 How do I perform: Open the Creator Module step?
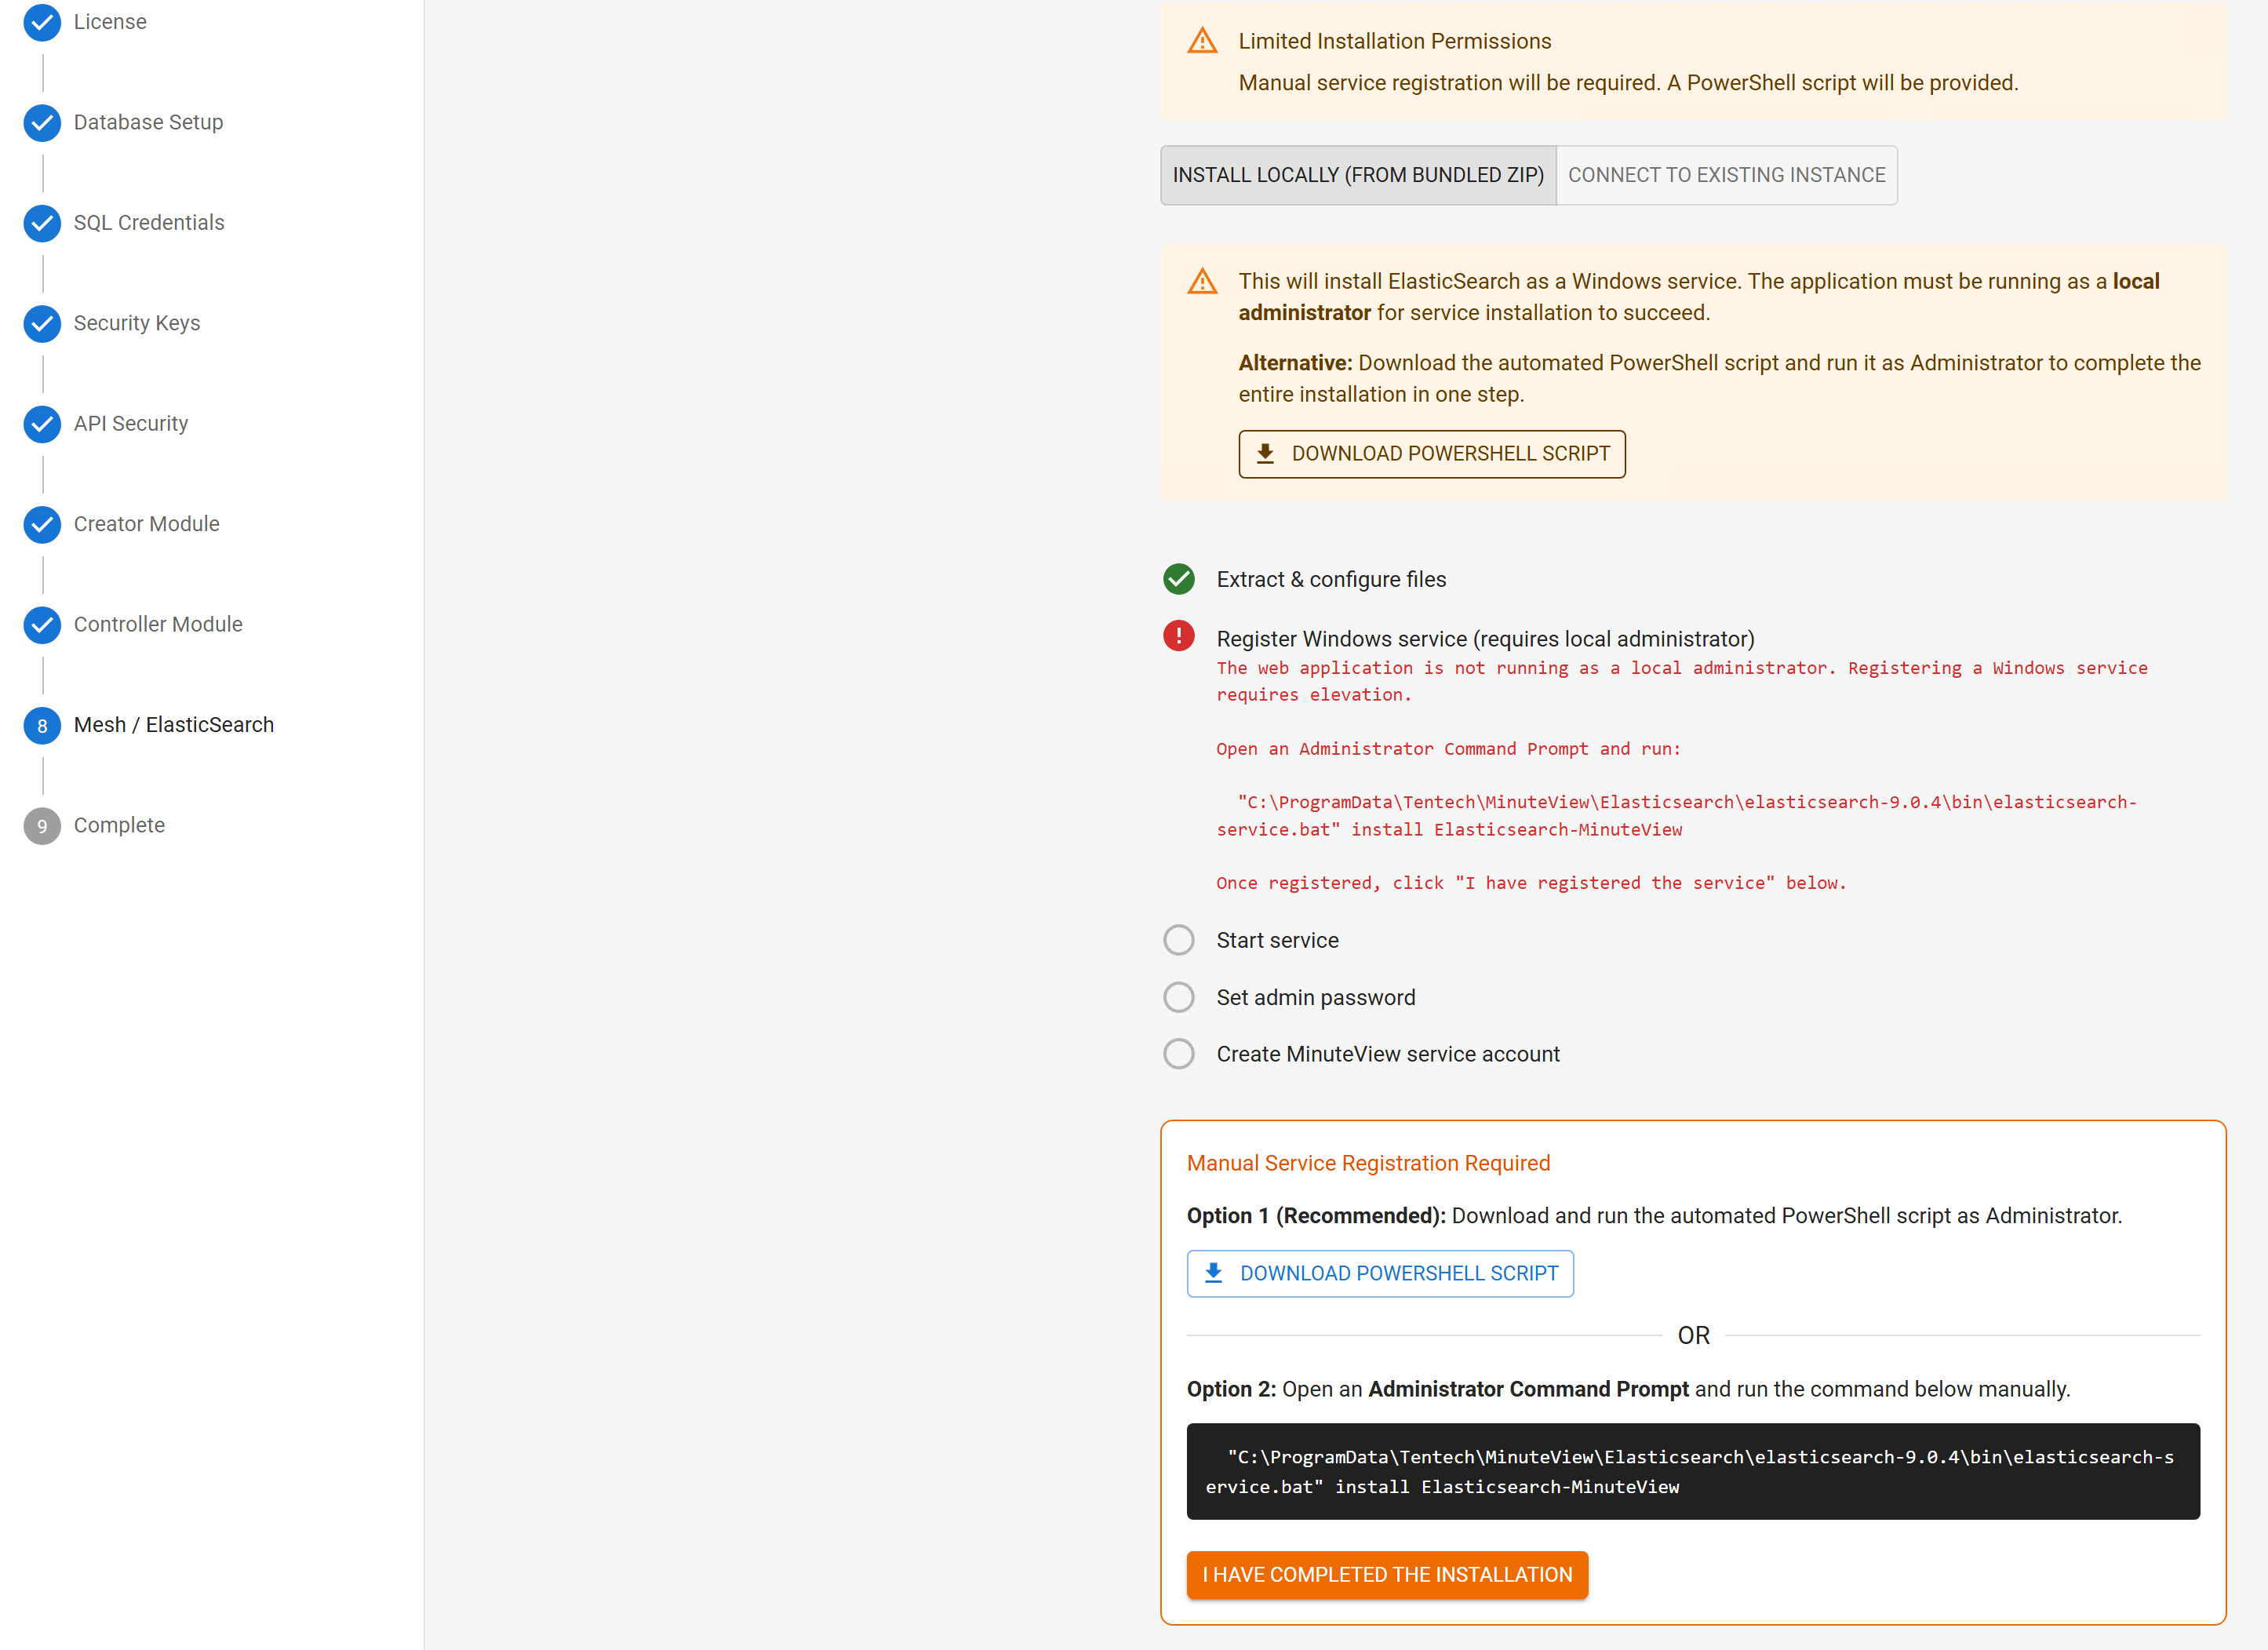[146, 524]
